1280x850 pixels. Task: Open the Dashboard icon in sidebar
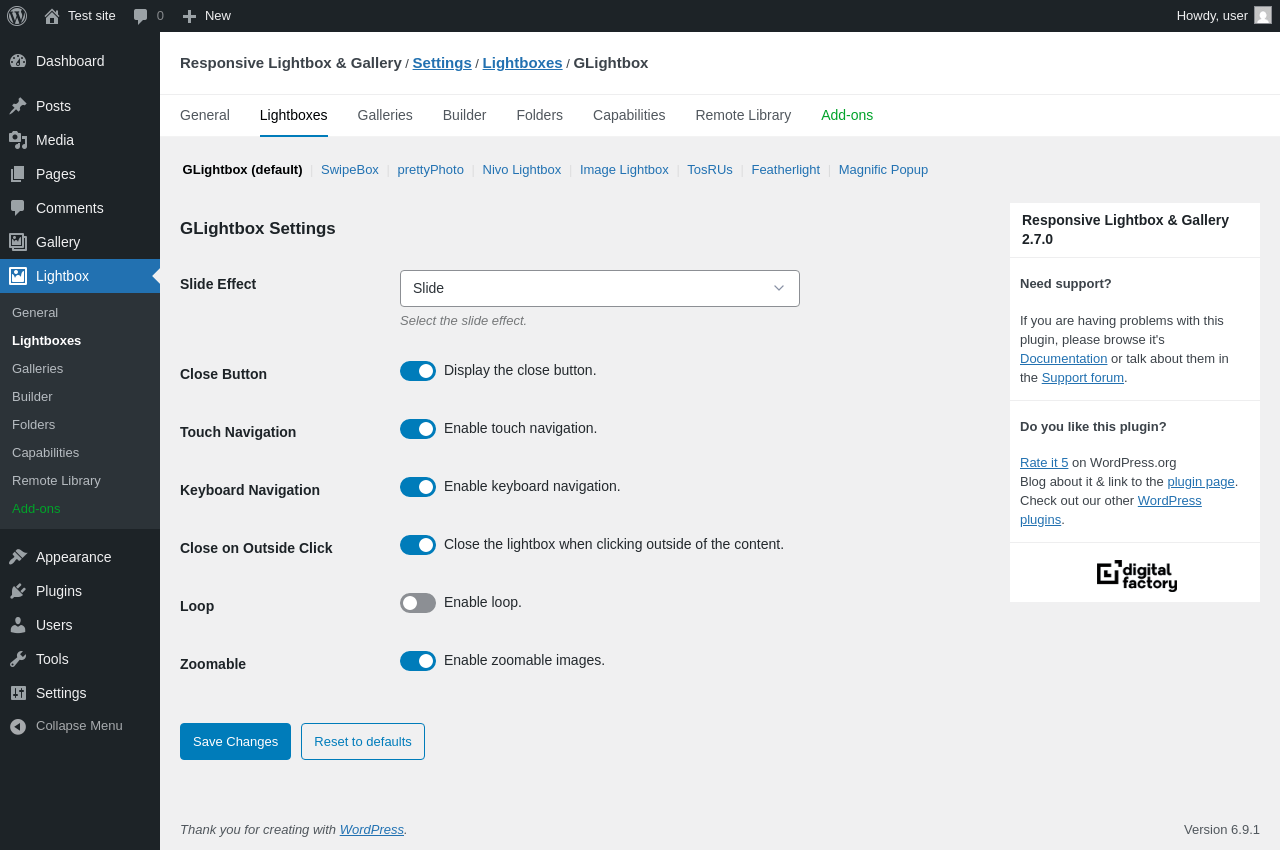[18, 61]
